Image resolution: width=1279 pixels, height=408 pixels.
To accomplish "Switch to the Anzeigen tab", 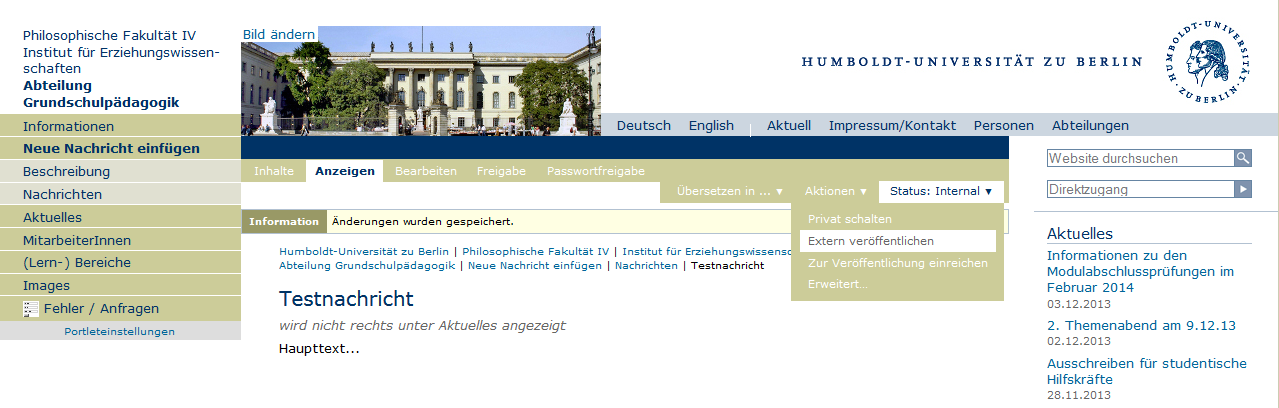I will [345, 171].
